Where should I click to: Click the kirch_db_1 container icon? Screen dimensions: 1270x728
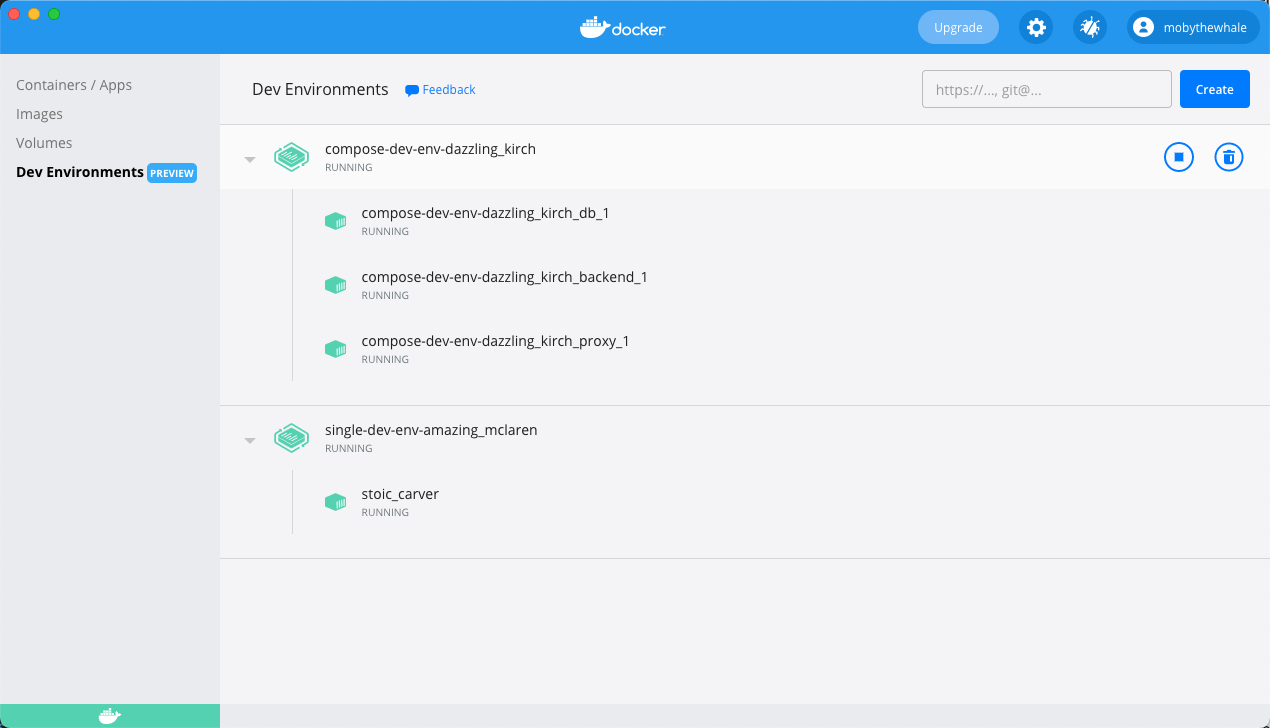pyautogui.click(x=335, y=221)
